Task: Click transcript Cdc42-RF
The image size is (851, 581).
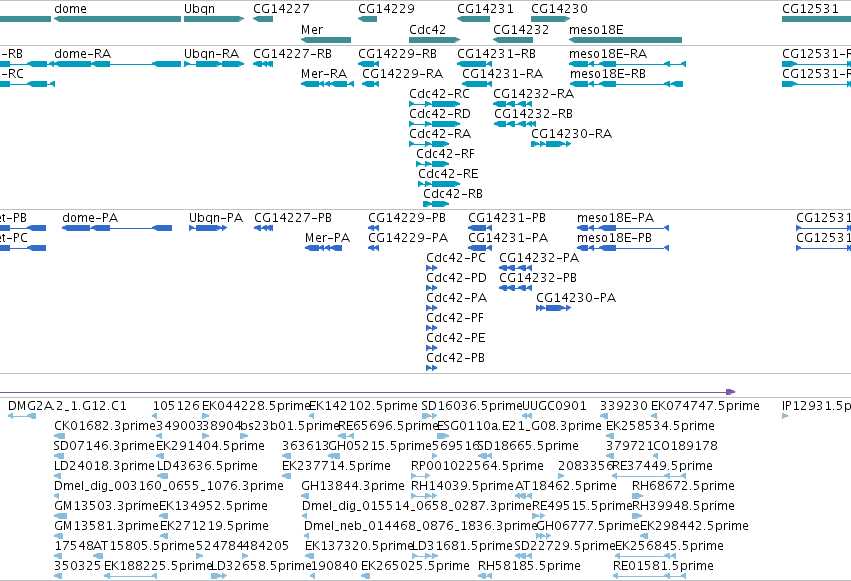Action: point(433,164)
